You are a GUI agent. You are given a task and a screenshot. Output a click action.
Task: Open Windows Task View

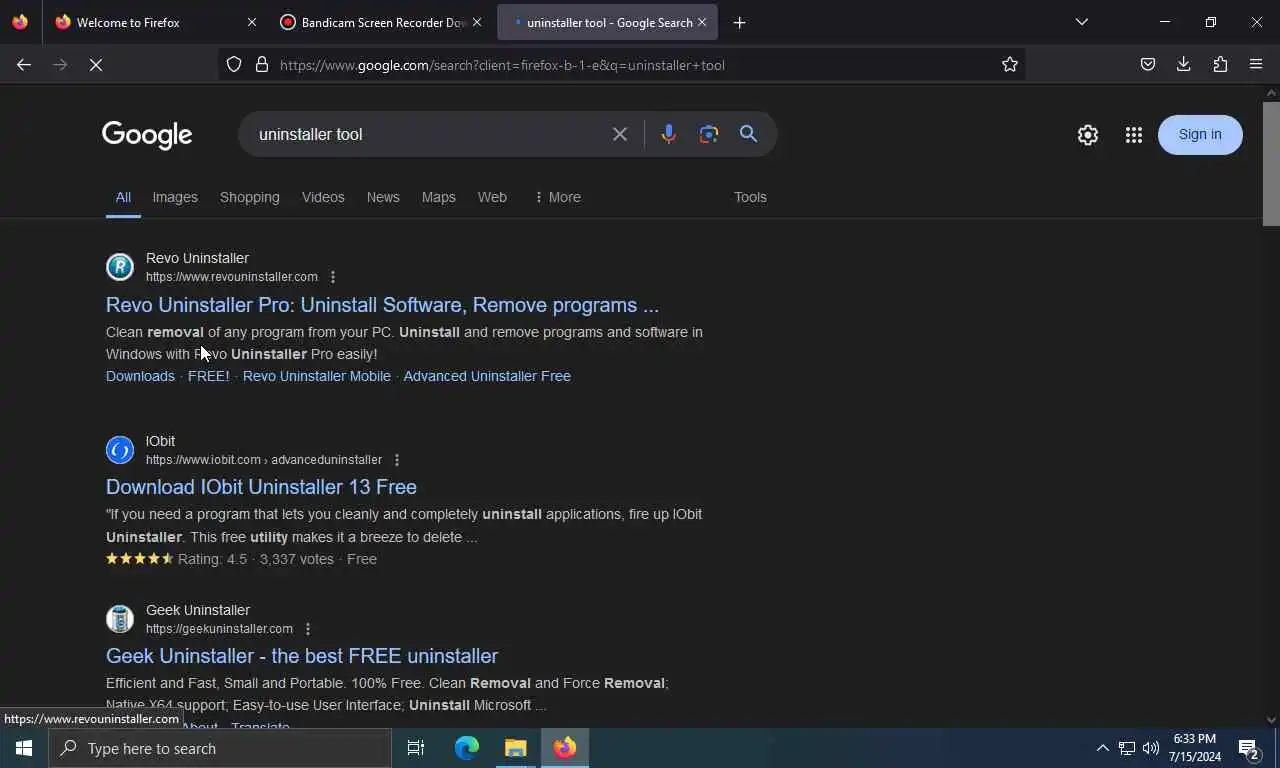pyautogui.click(x=416, y=748)
